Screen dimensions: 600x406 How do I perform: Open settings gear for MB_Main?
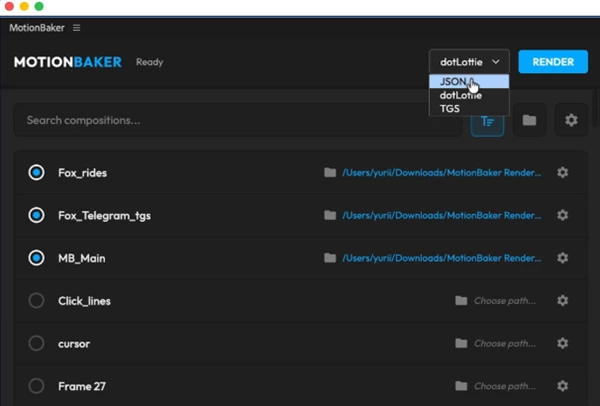[562, 258]
